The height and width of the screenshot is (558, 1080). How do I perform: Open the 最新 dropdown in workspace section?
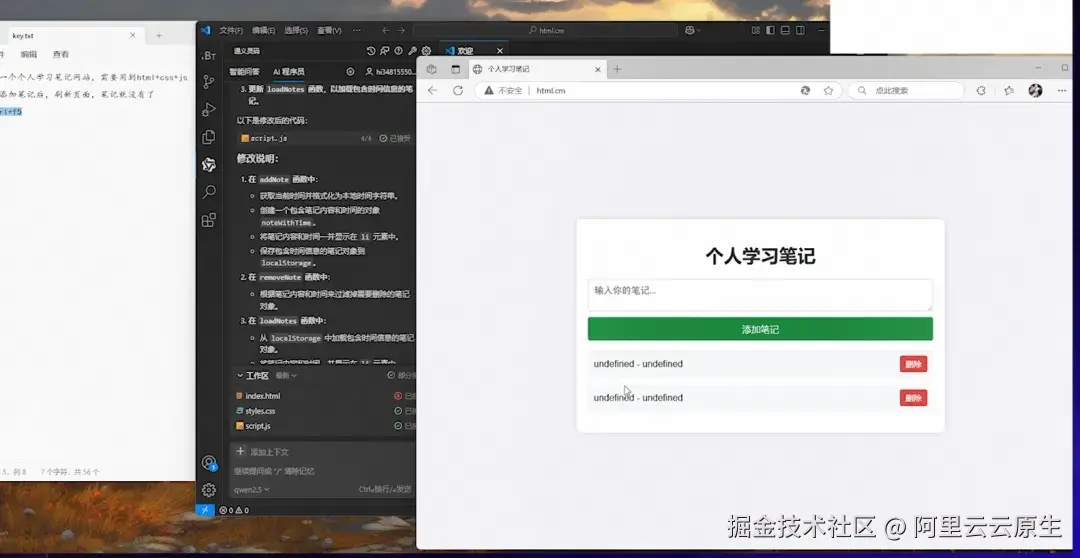pos(286,375)
